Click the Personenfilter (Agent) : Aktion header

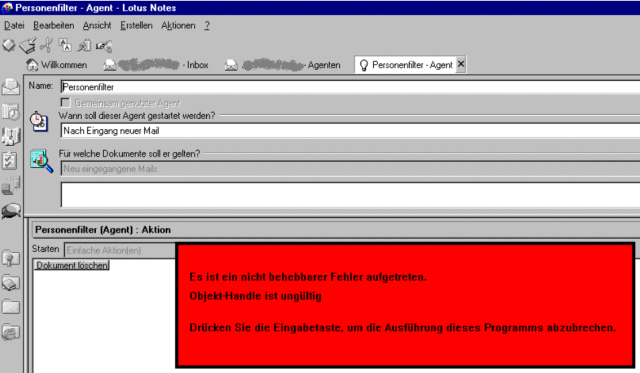103,230
